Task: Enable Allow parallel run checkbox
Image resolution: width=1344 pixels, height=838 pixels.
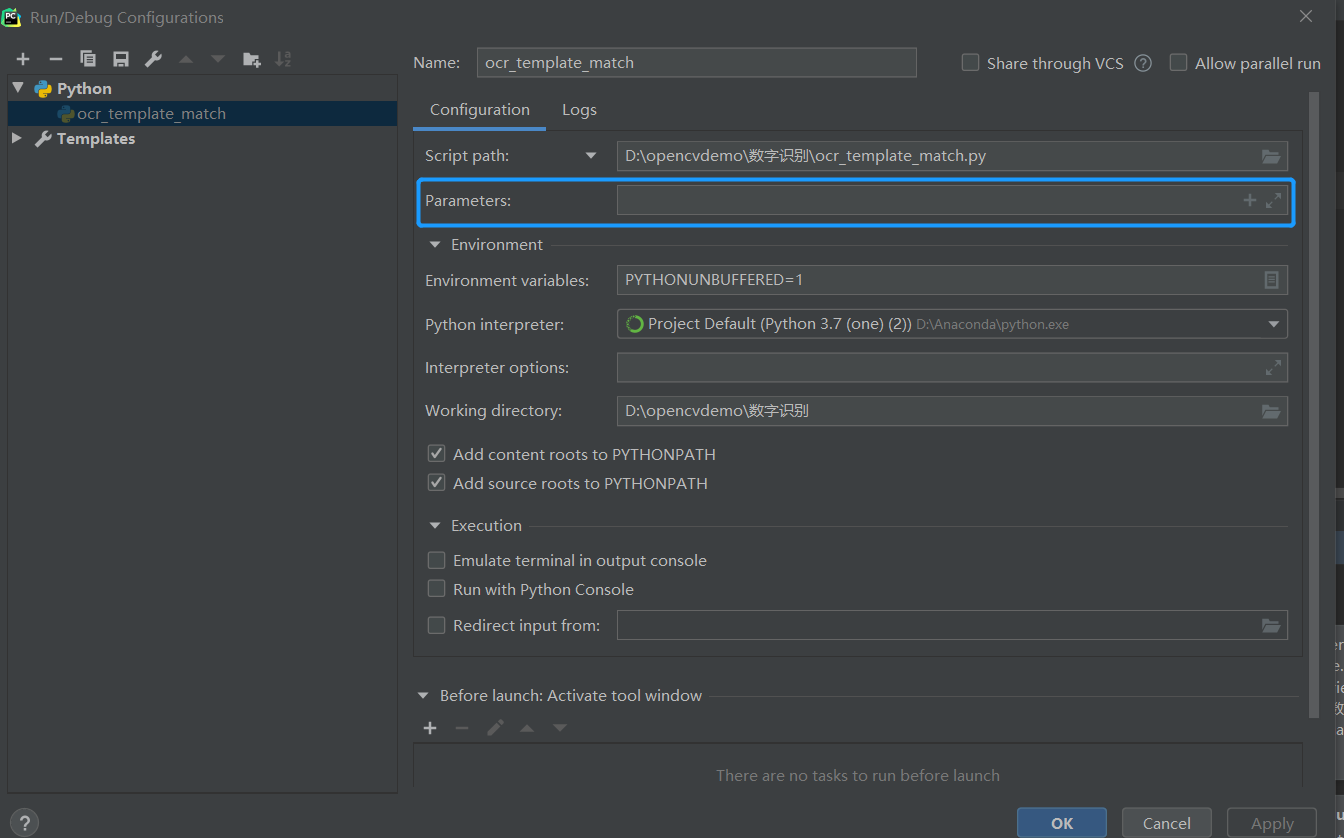Action: (x=1178, y=63)
